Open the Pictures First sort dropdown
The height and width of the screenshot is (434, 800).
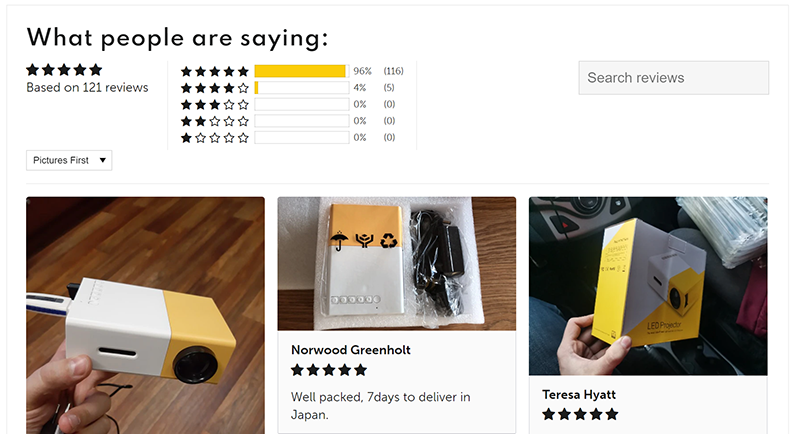pyautogui.click(x=69, y=160)
